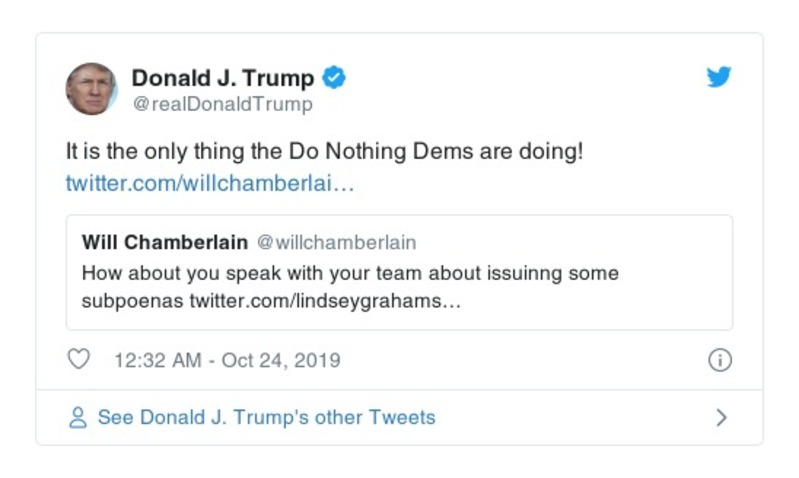Image resolution: width=799 pixels, height=478 pixels.
Task: Open the Donald J. Trump display name
Action: 223,78
